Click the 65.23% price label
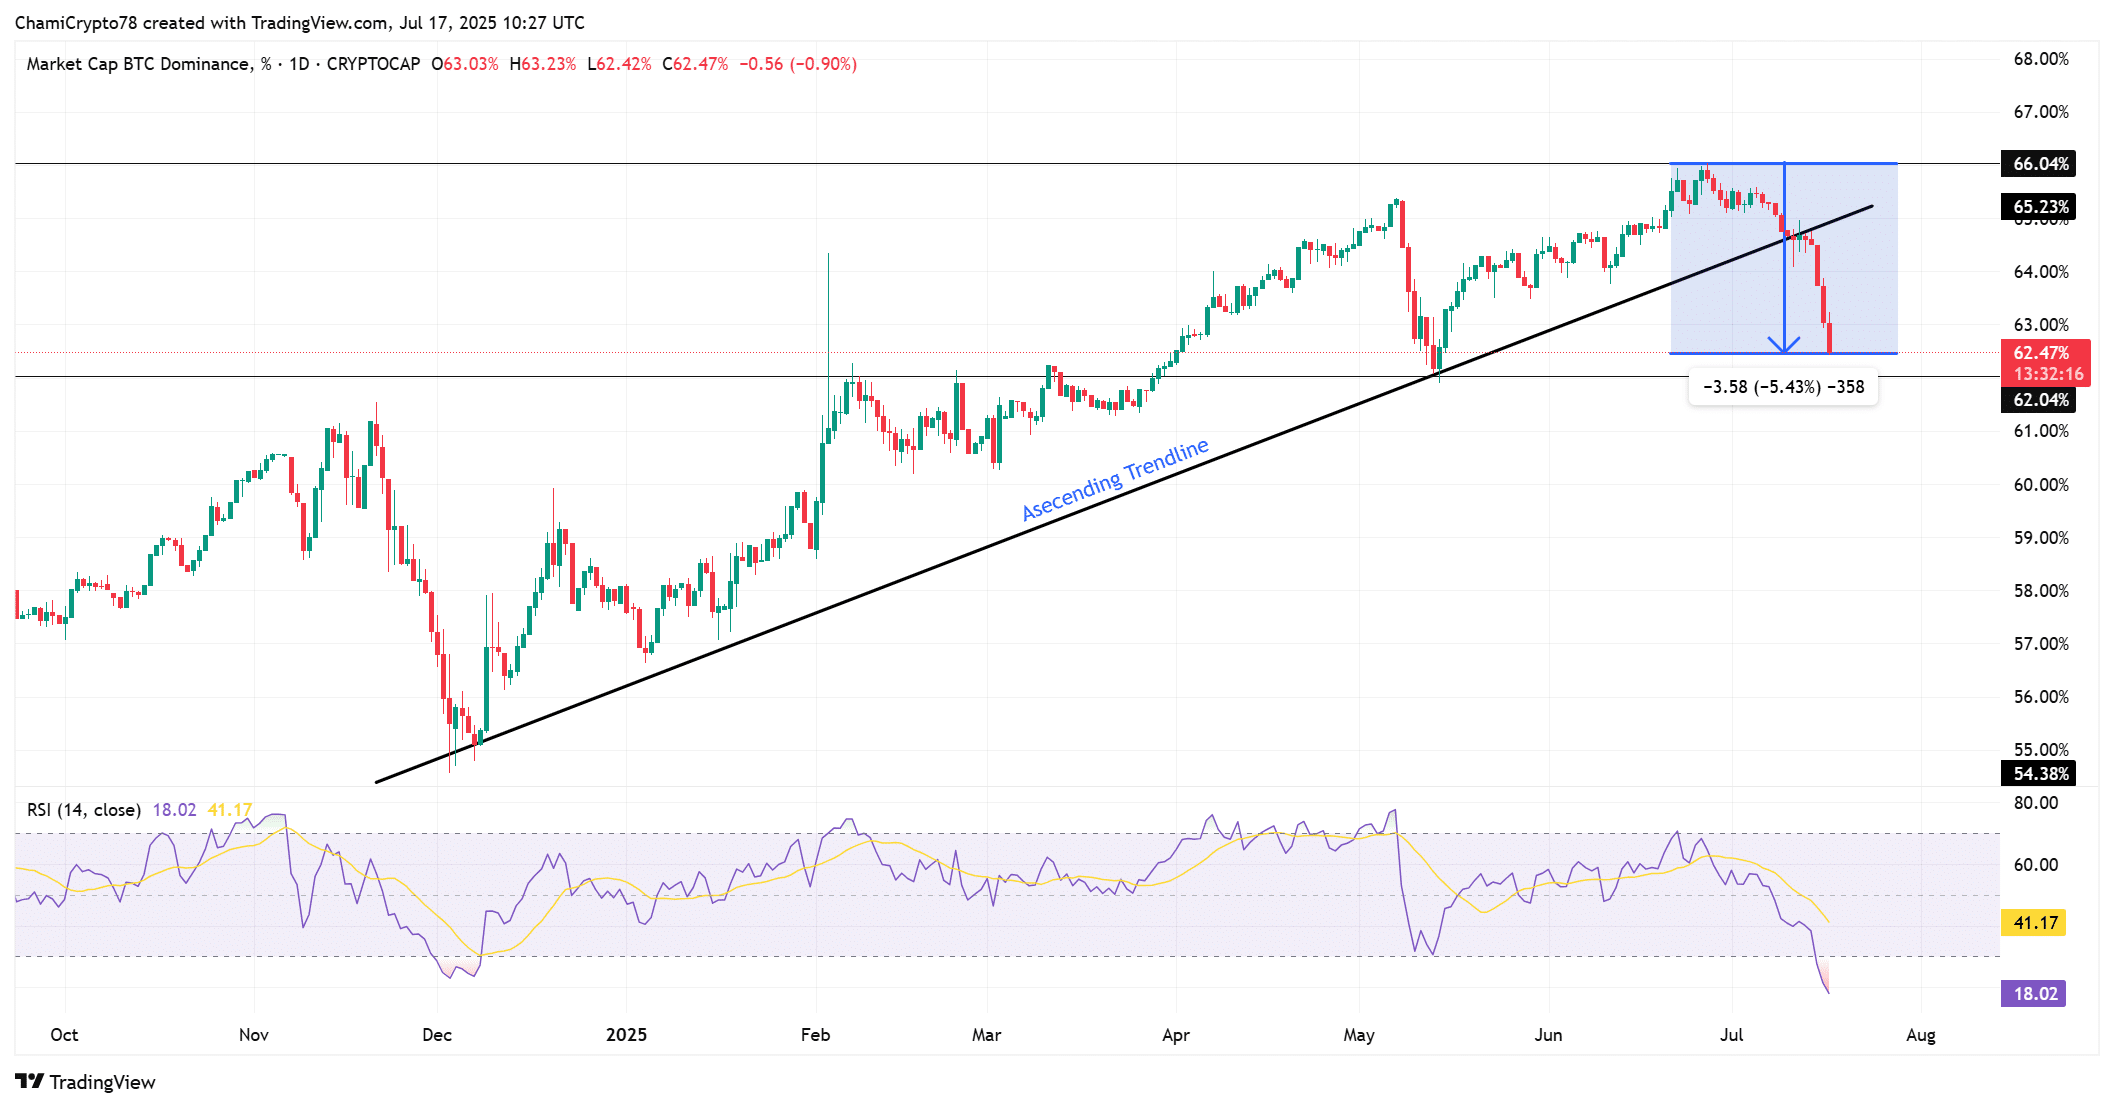Screen dimensions: 2114x1108 [x=2038, y=207]
